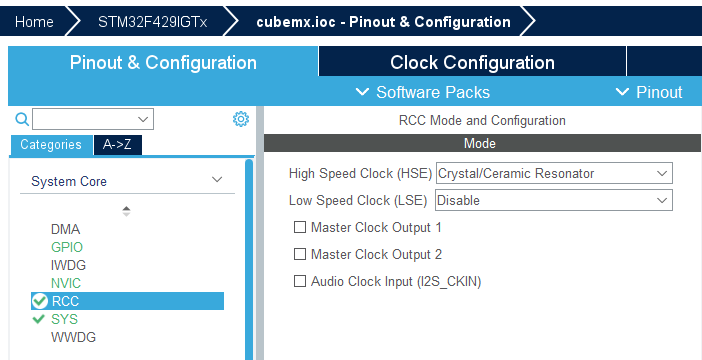Click the categories panel vertical scrollbar
This screenshot has height=360, width=702.
coord(249,260)
